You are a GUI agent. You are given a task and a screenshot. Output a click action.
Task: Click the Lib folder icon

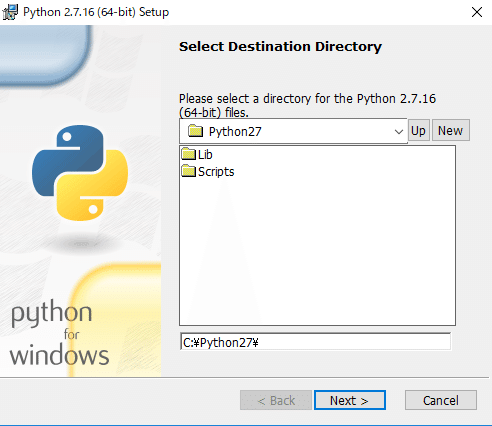[189, 154]
